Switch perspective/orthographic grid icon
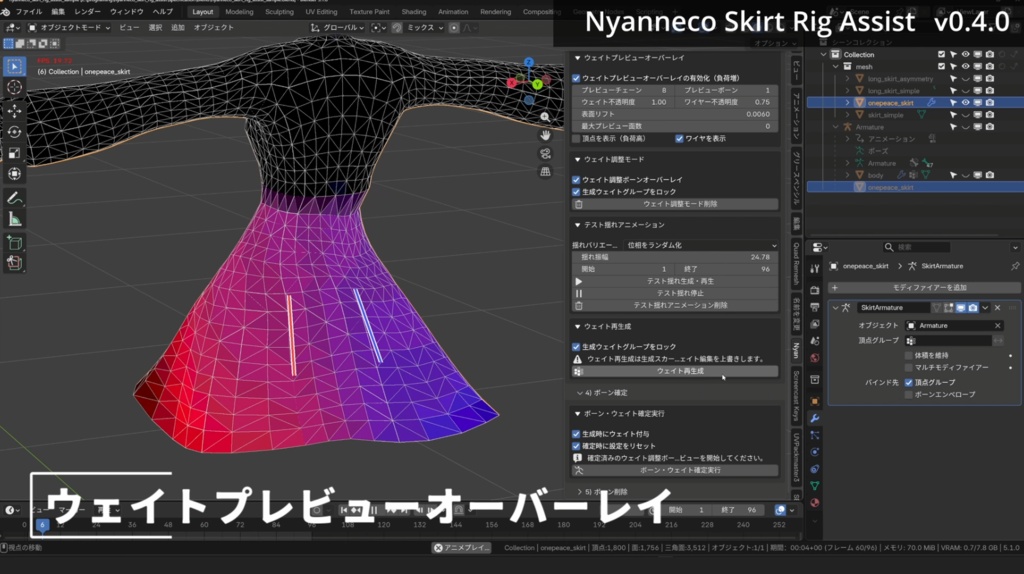The image size is (1024, 574). pos(545,172)
